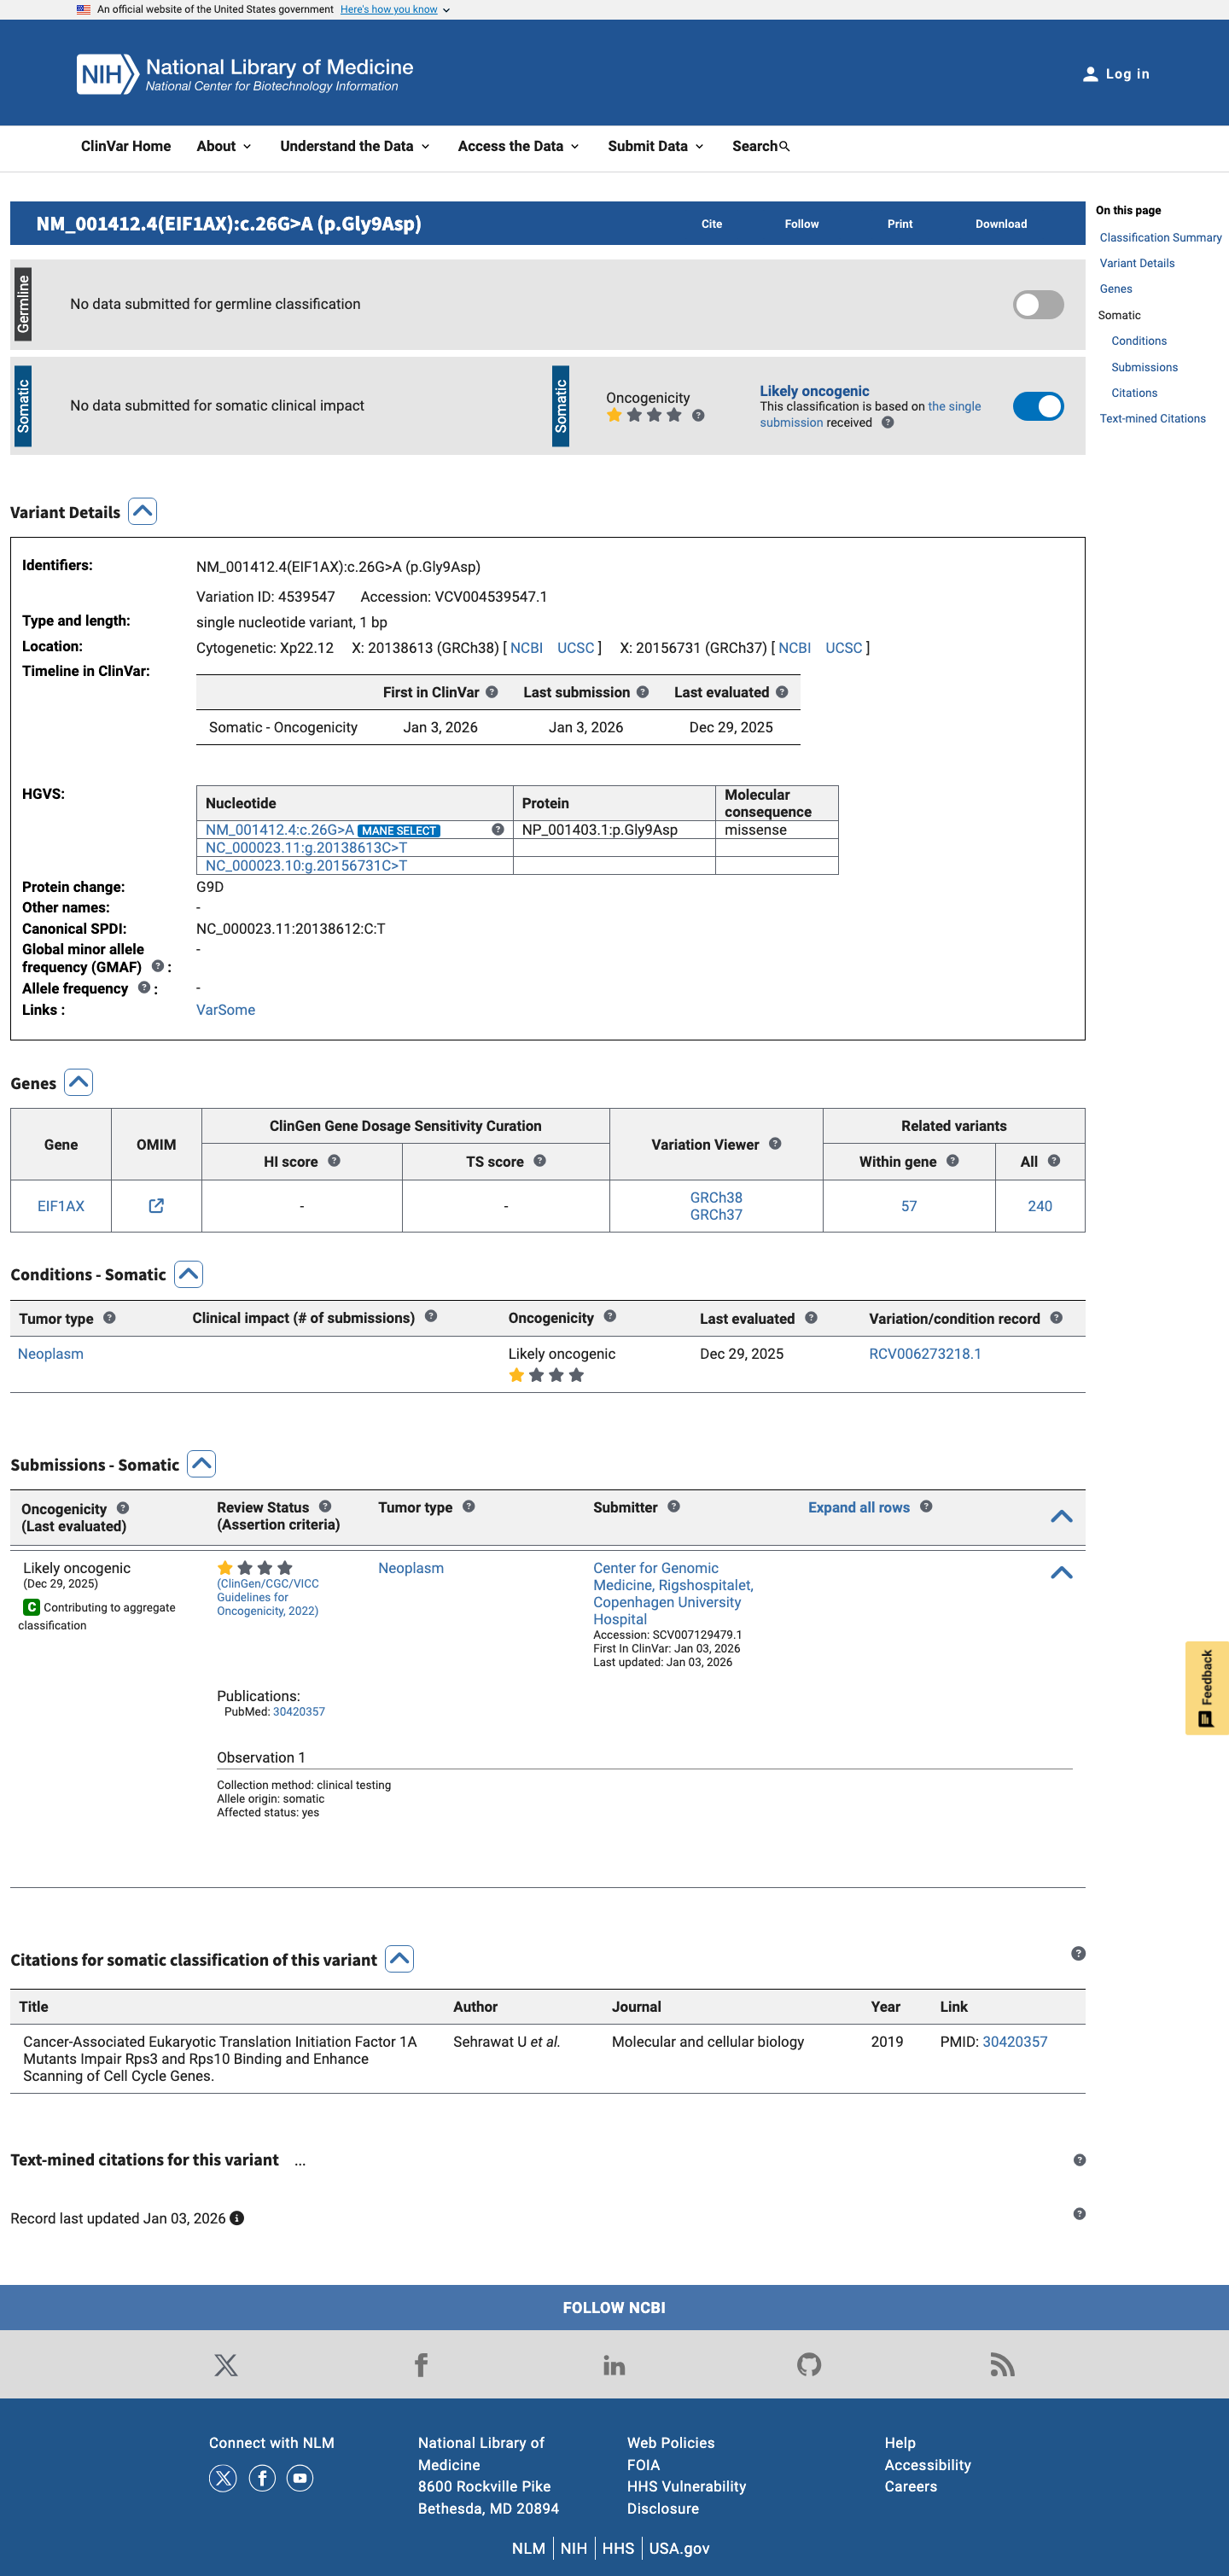Open the OMIM external link icon
Viewport: 1229px width, 2576px height.
[156, 1206]
